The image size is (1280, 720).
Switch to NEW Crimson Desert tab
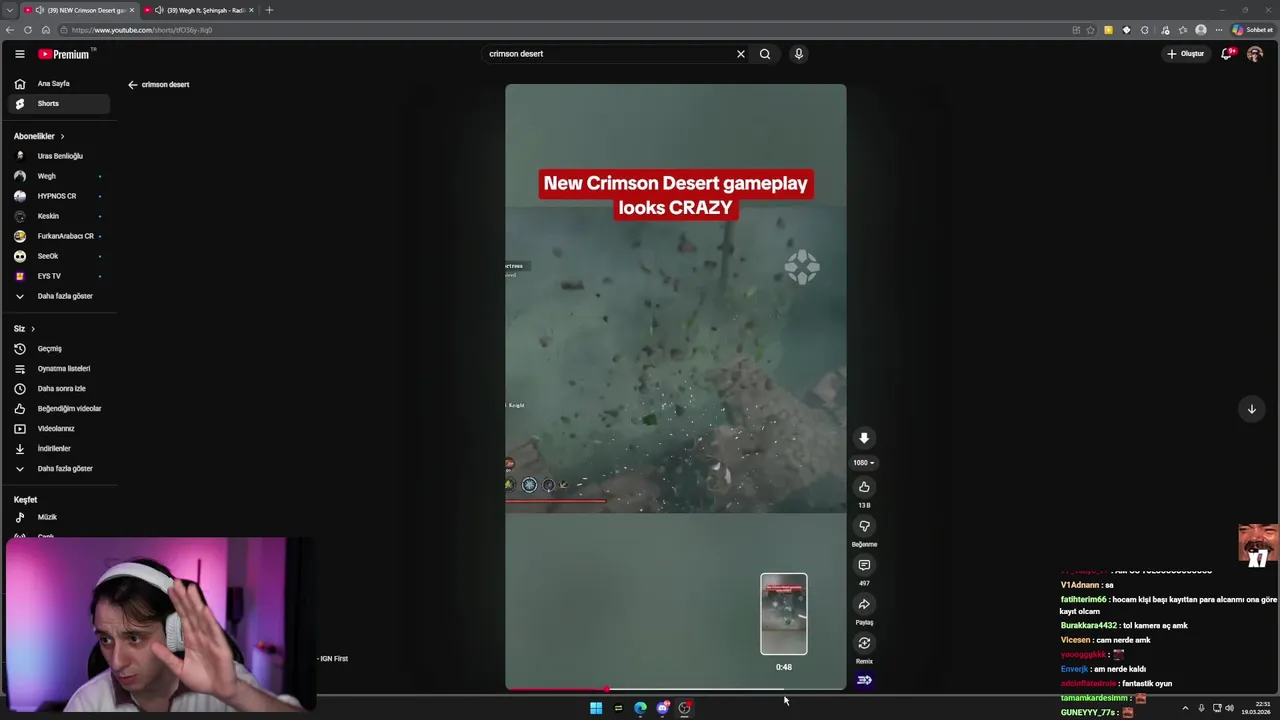click(79, 10)
